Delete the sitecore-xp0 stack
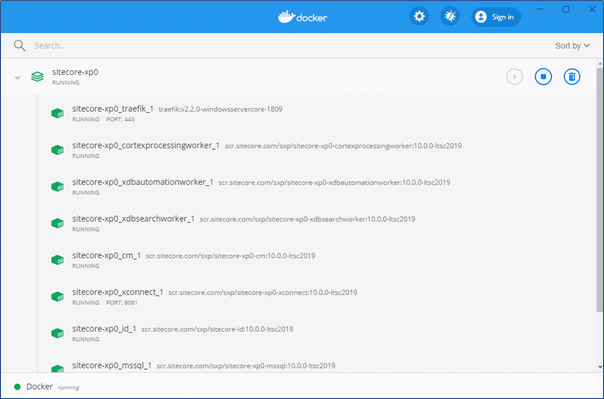This screenshot has width=604, height=399. point(572,76)
